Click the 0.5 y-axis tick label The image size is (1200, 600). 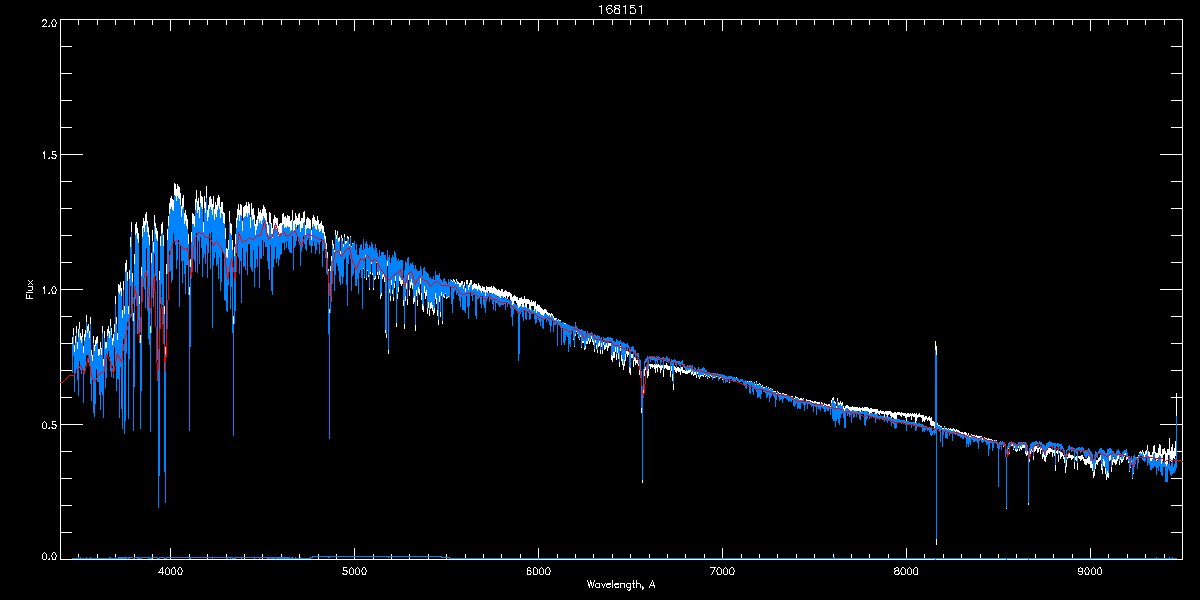click(48, 424)
